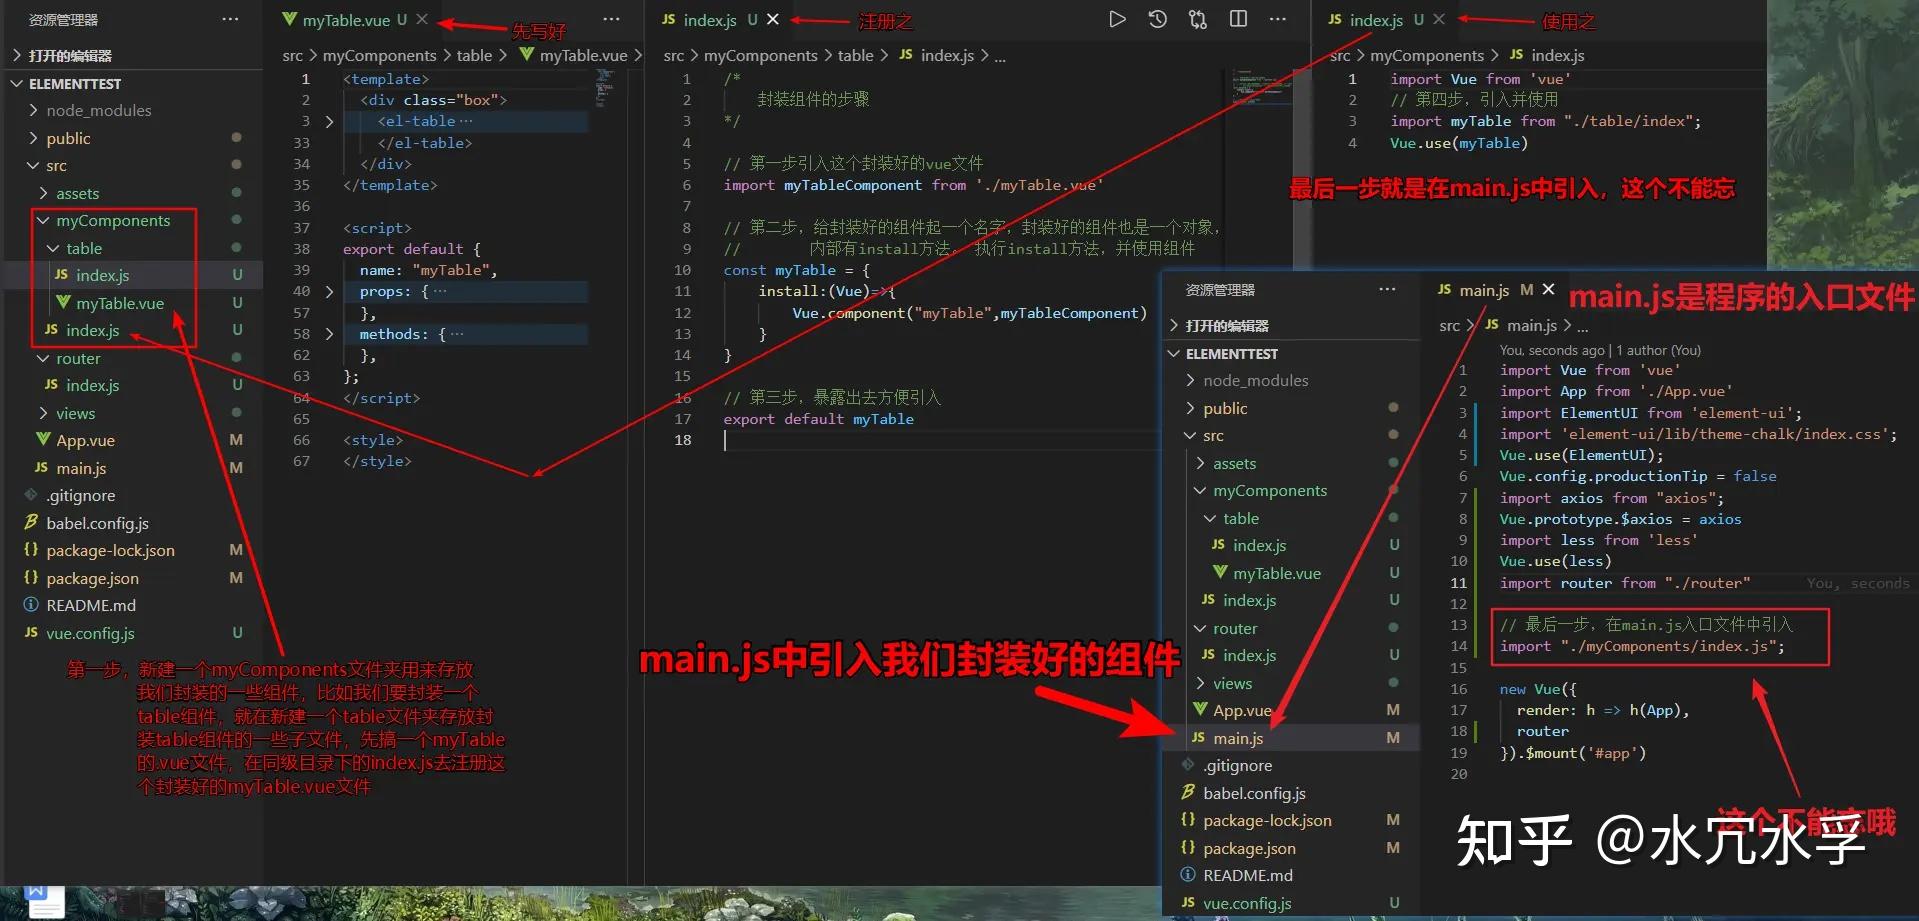Collapse the myComponents folder in Explorer

pos(43,220)
